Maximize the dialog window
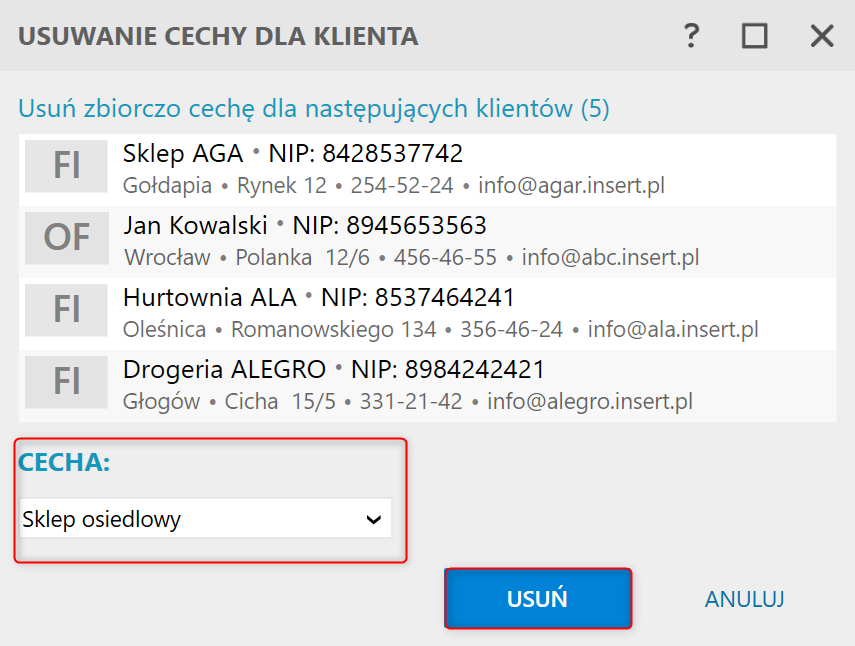The height and width of the screenshot is (646, 855). (x=755, y=37)
